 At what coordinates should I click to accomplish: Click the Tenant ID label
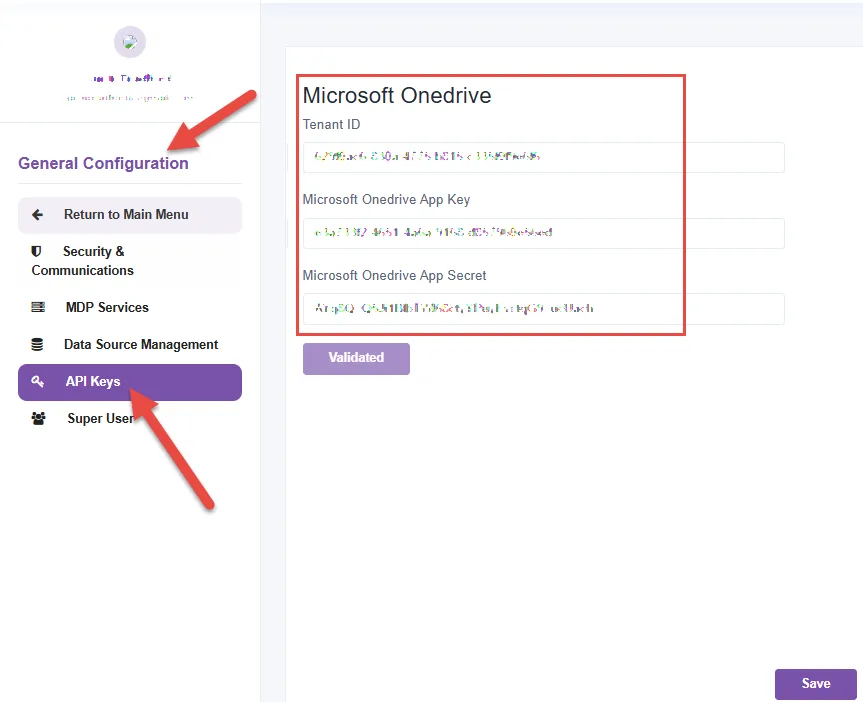click(331, 124)
